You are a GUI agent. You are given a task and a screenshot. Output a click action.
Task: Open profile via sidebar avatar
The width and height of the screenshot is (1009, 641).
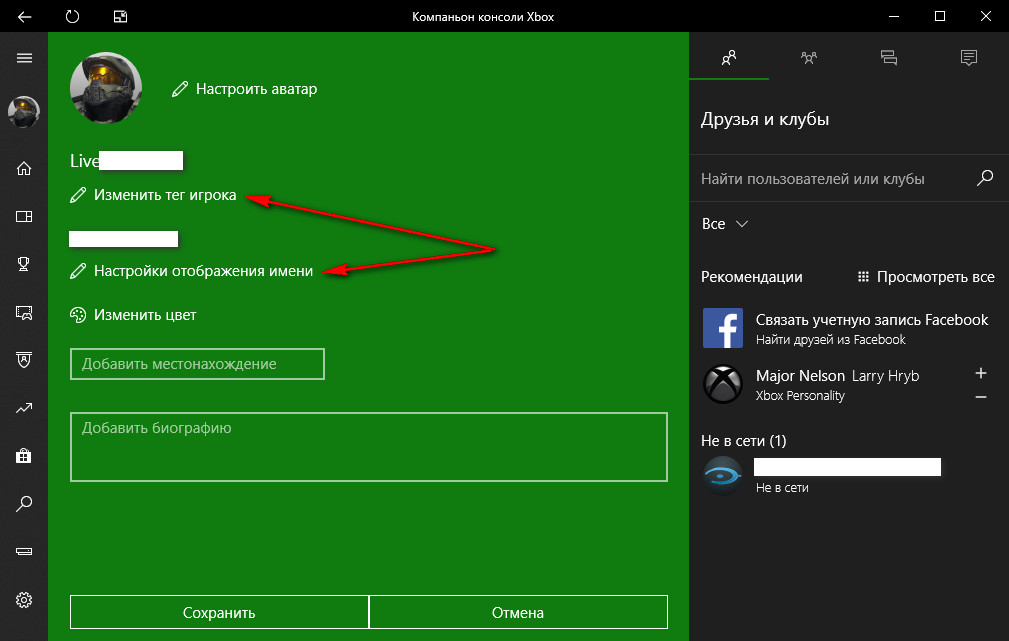pyautogui.click(x=24, y=112)
